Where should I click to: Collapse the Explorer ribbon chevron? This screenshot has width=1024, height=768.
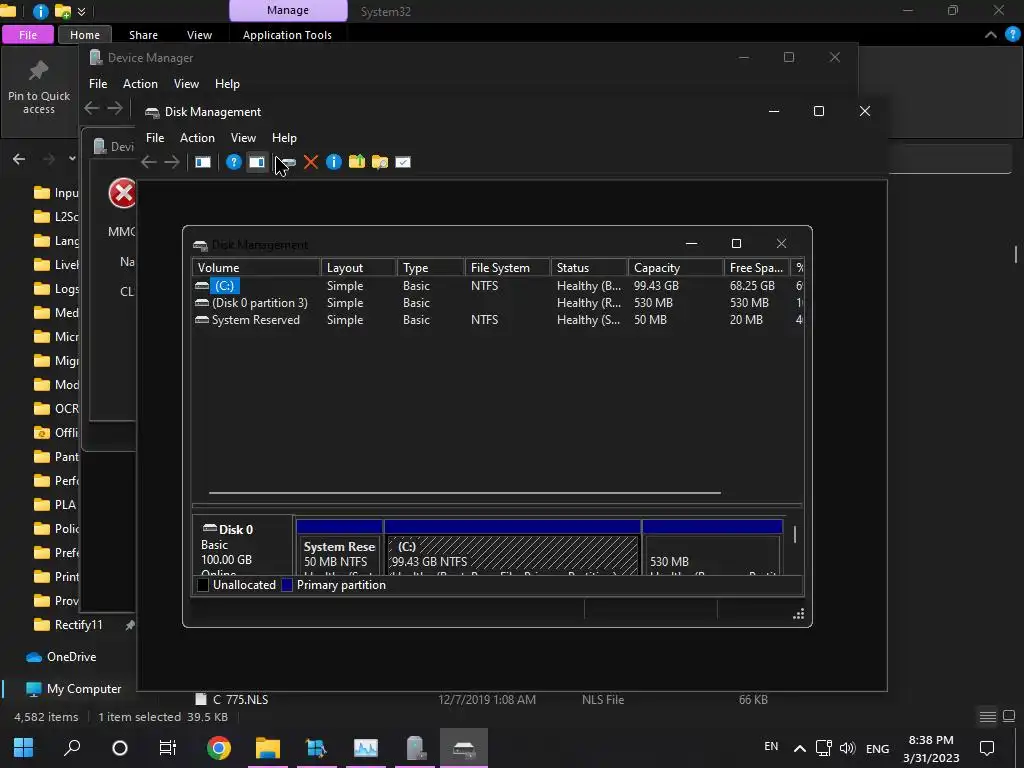[991, 35]
